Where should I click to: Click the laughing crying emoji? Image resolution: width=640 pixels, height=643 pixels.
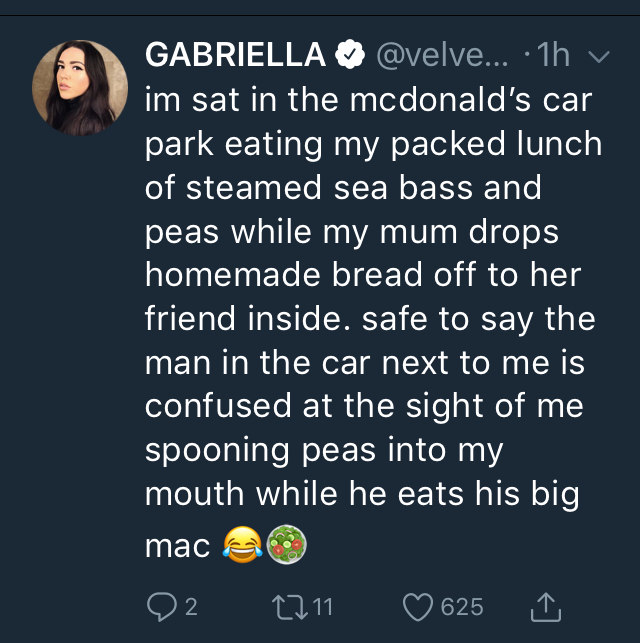pos(238,545)
